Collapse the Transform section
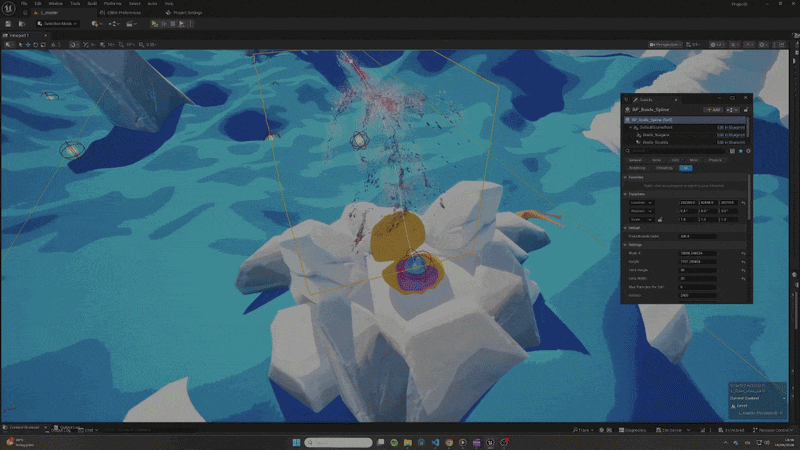The width and height of the screenshot is (800, 450). point(626,194)
